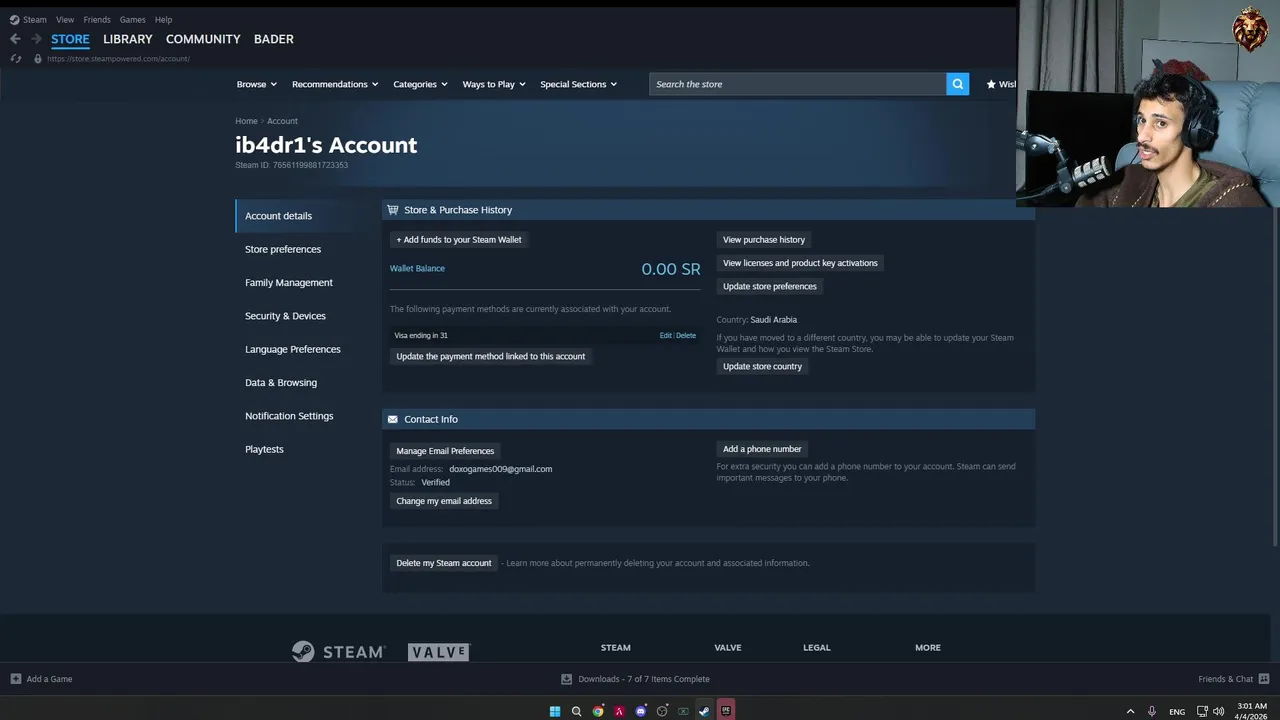Reload the page with the refresh icon
1280x720 pixels.
tap(15, 59)
